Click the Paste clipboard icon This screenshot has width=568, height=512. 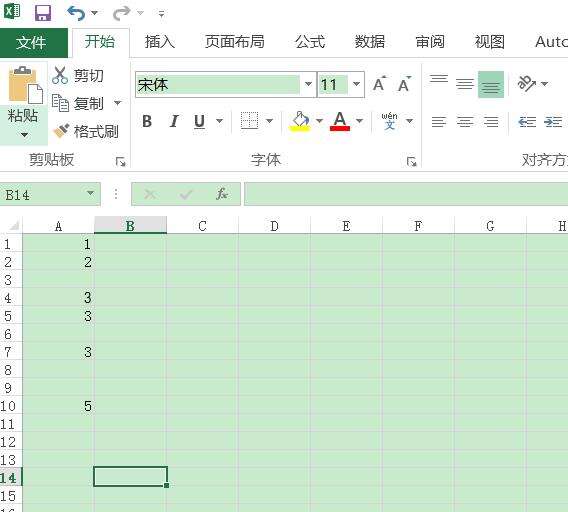pos(24,85)
